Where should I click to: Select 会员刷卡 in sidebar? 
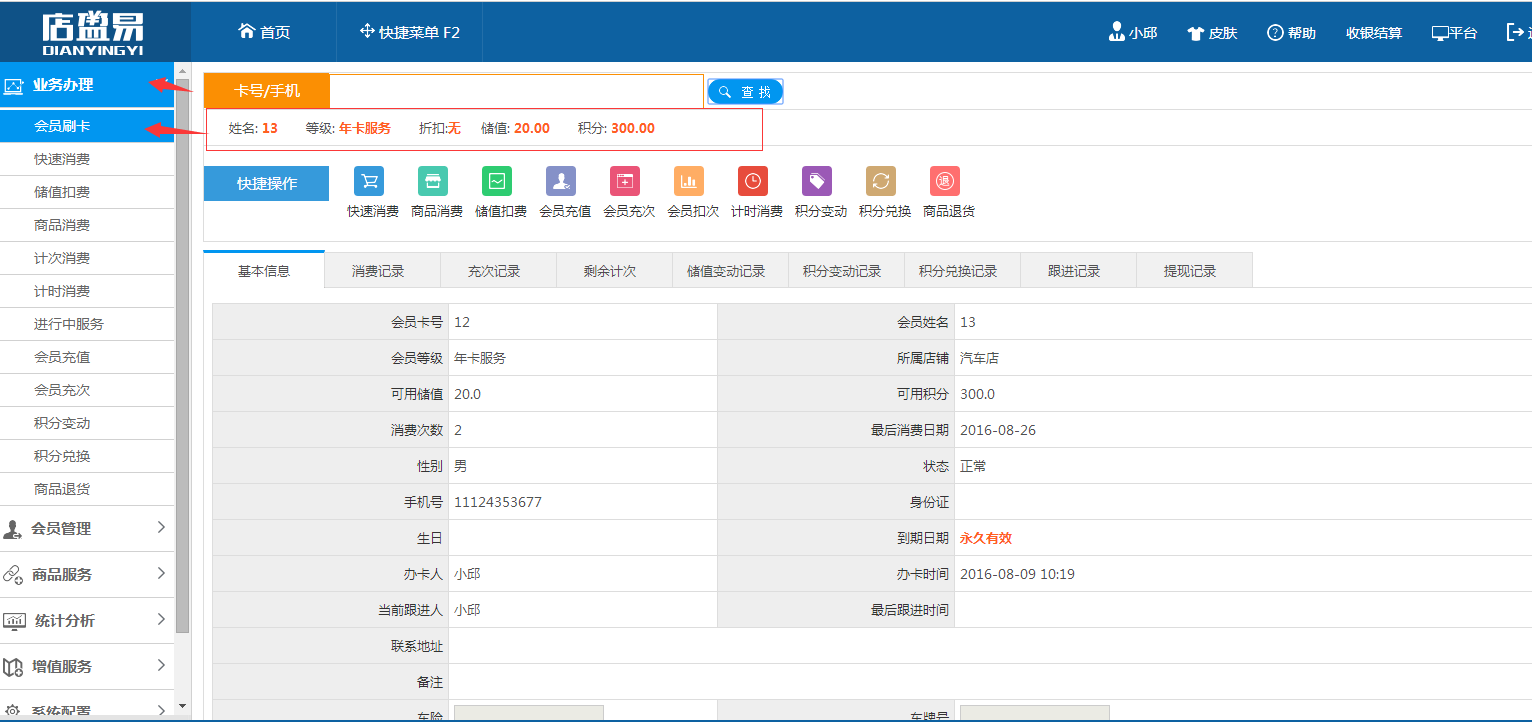pos(87,126)
